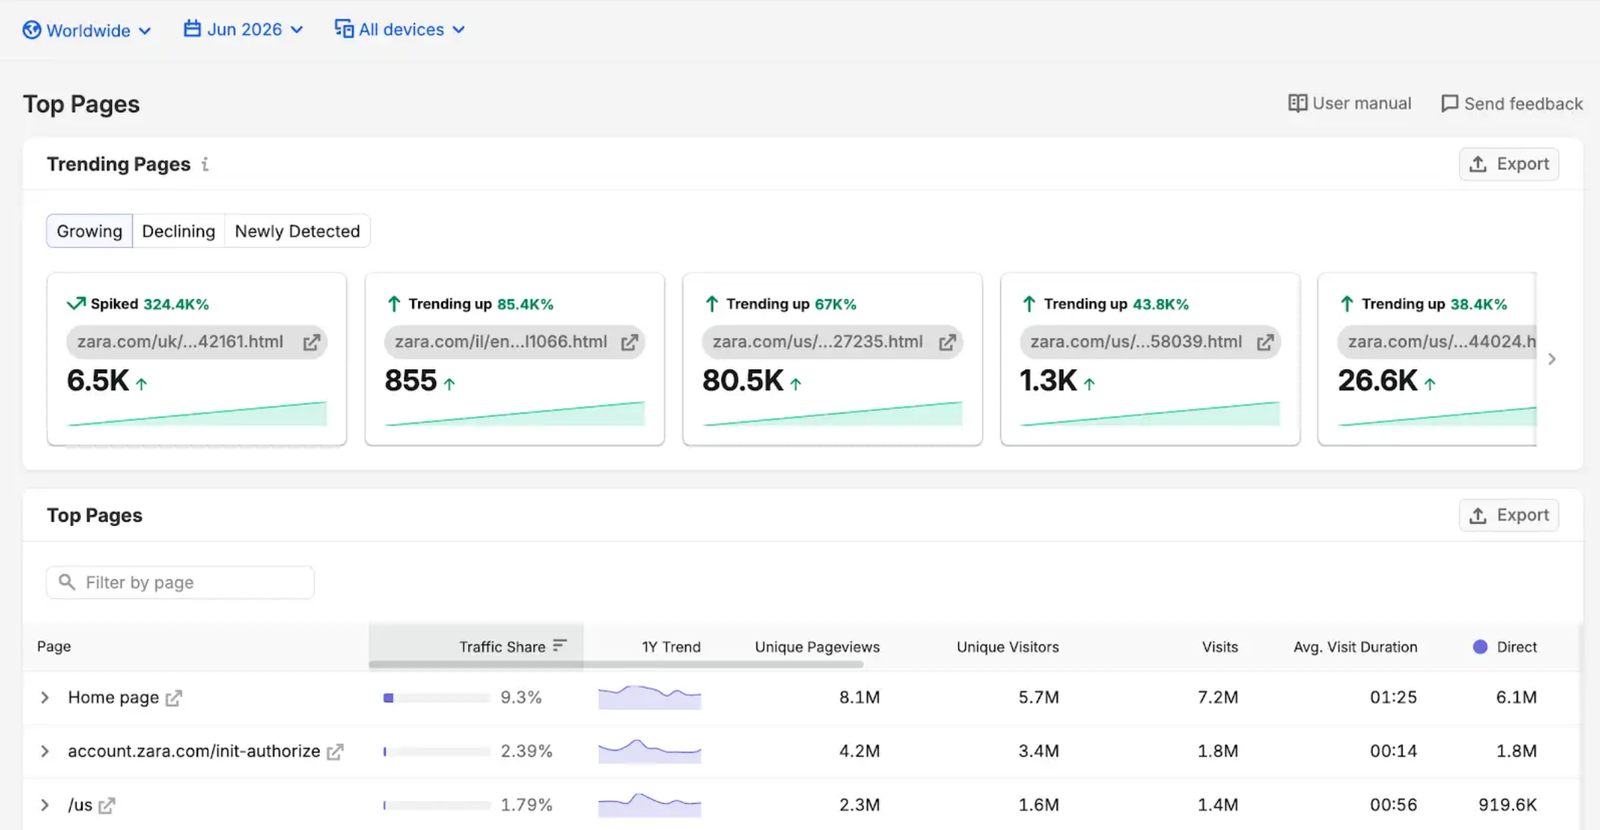Sort by Traffic Share column
The height and width of the screenshot is (830, 1600).
click(x=476, y=646)
